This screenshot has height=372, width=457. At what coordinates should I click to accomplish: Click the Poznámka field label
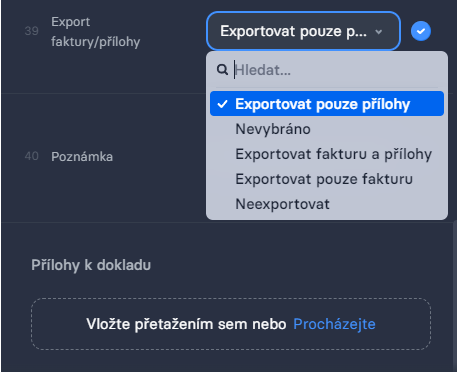click(82, 157)
